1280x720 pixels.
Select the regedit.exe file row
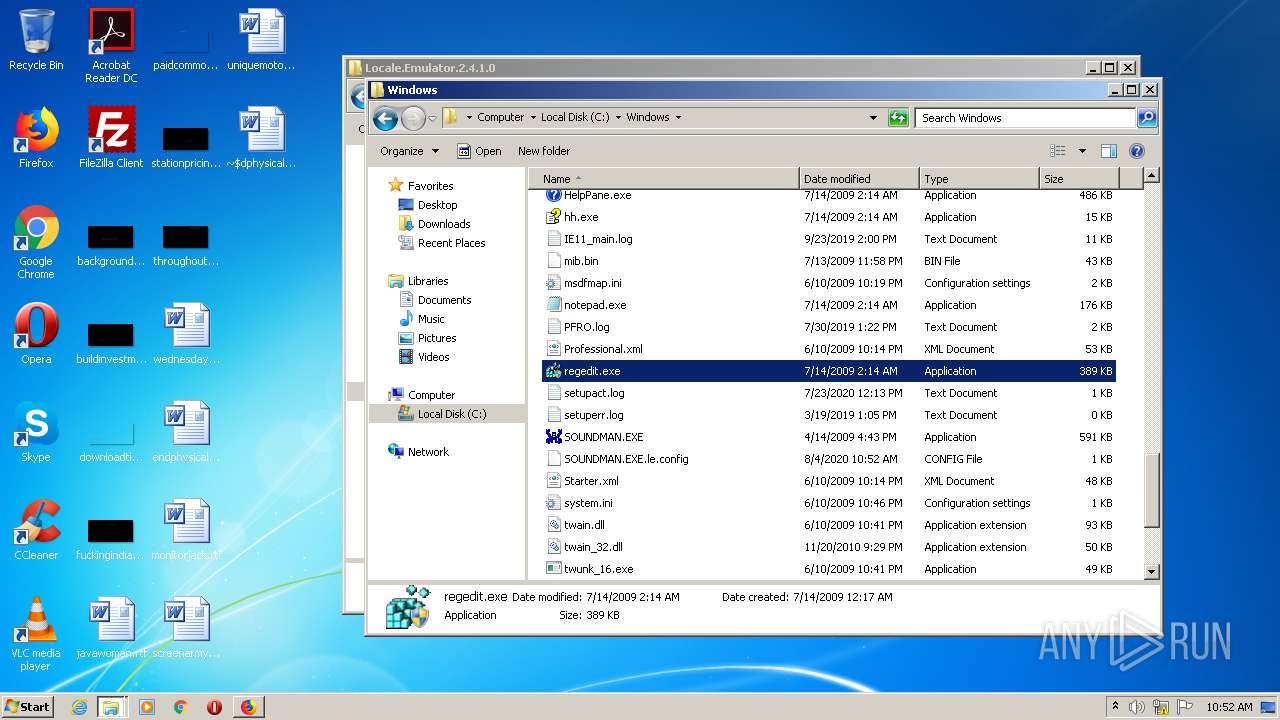(829, 371)
